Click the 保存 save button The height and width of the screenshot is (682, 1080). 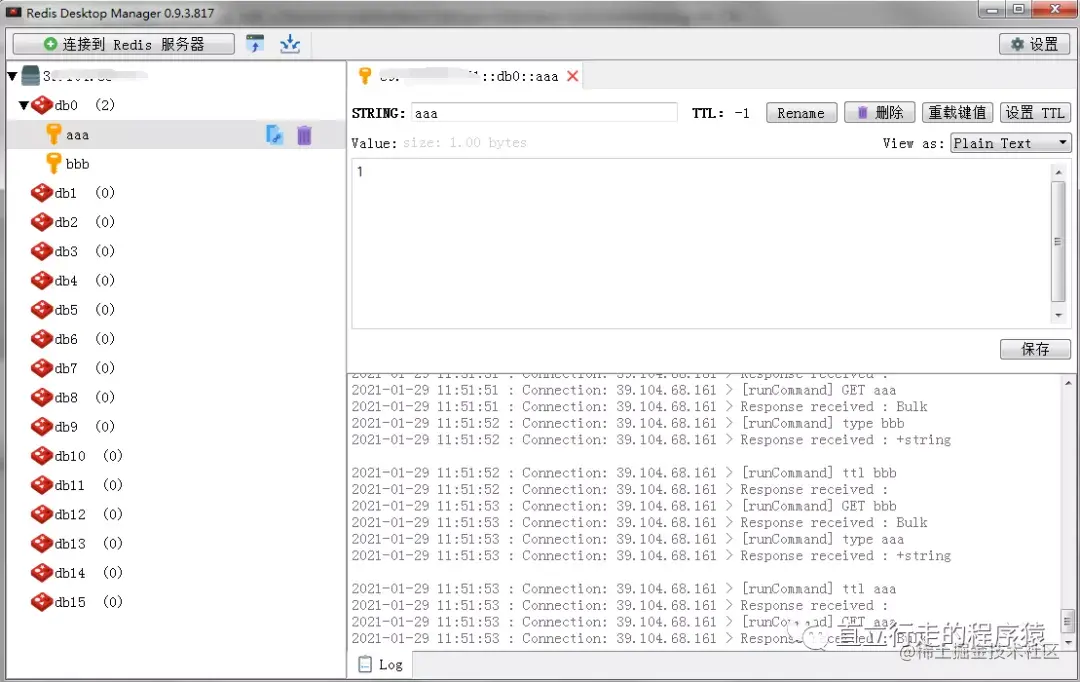coord(1035,349)
